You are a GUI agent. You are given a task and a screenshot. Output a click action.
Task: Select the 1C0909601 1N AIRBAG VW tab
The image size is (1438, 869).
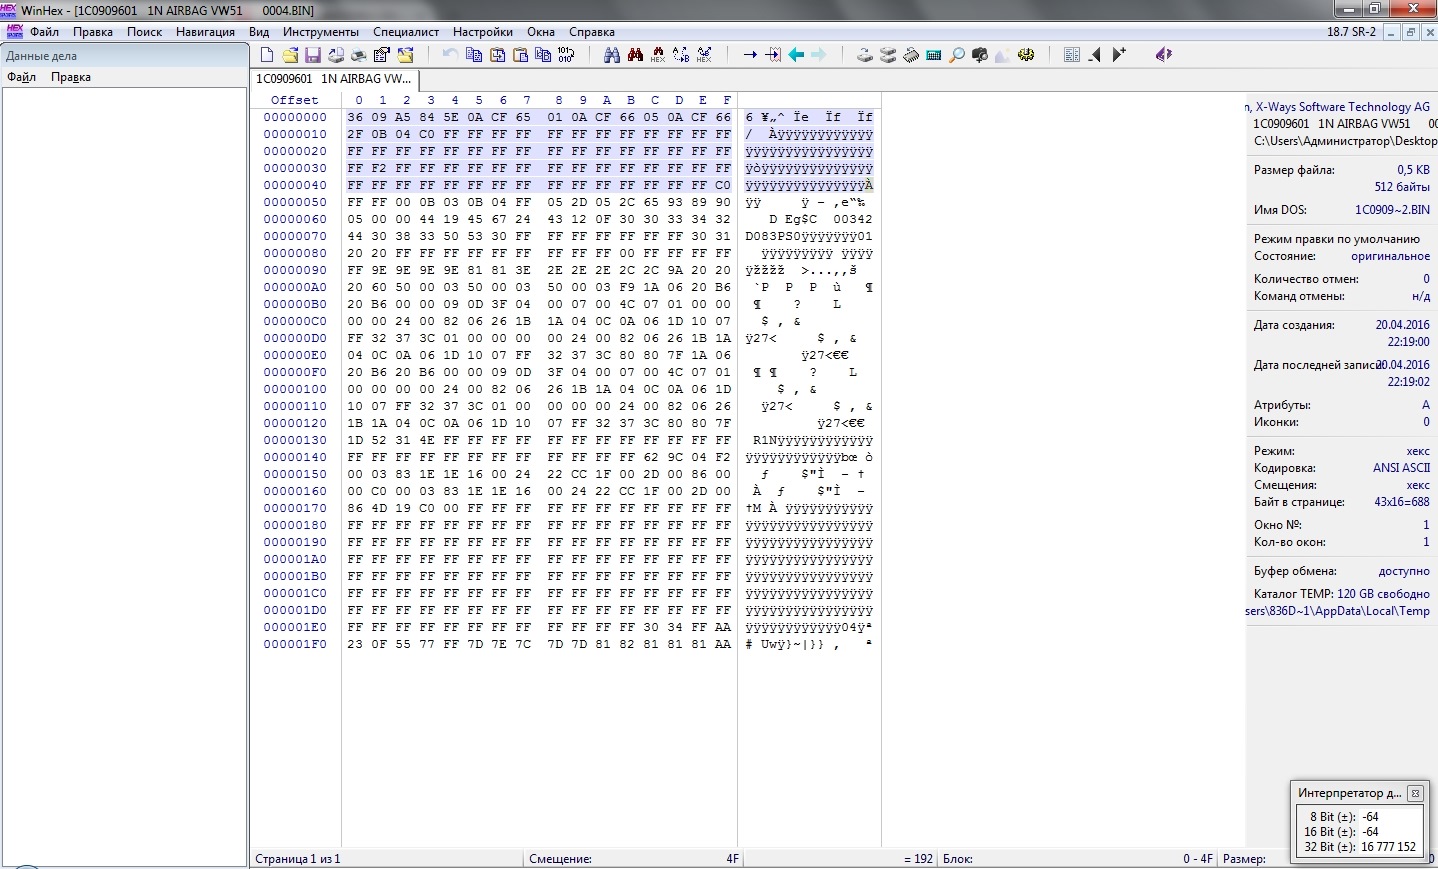click(334, 79)
